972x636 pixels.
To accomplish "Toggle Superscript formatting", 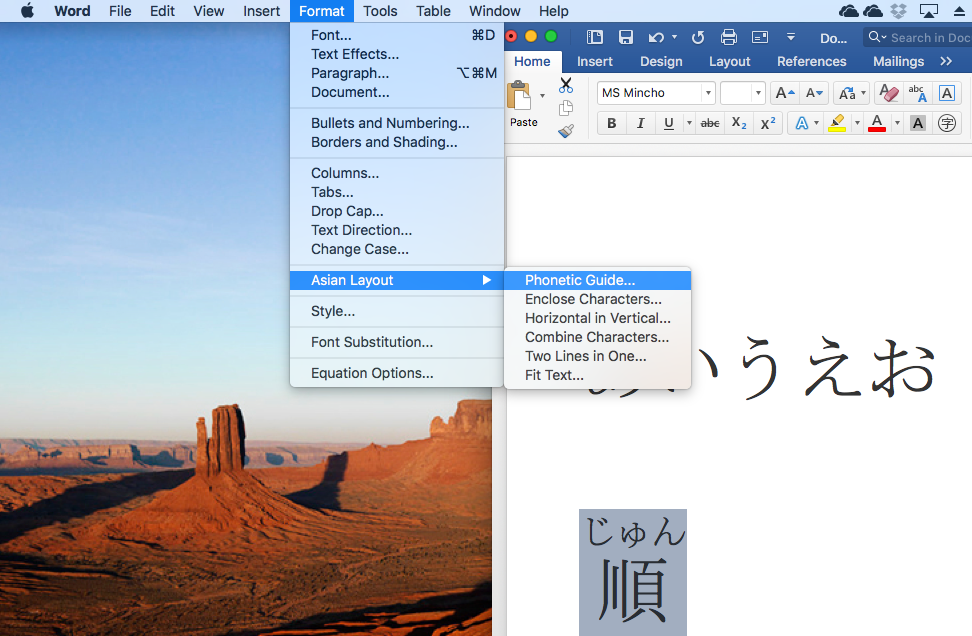I will pos(768,123).
